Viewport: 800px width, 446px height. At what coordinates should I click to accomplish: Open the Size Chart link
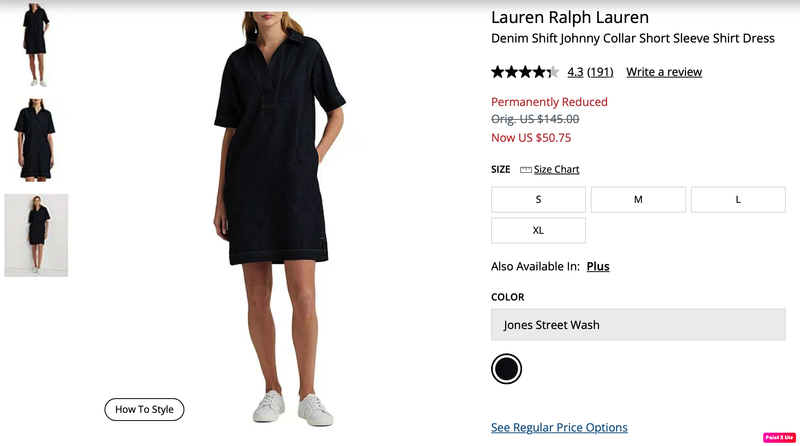pyautogui.click(x=556, y=169)
